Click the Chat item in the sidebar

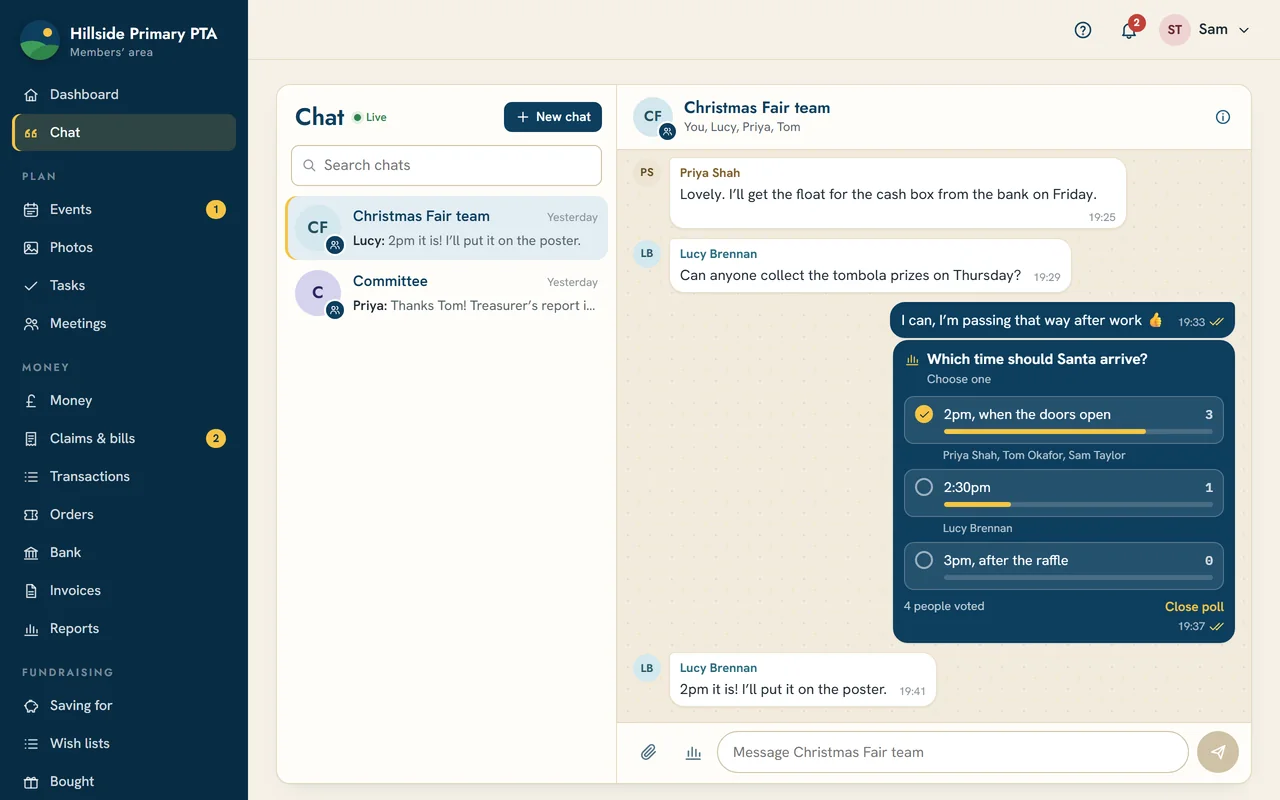124,132
